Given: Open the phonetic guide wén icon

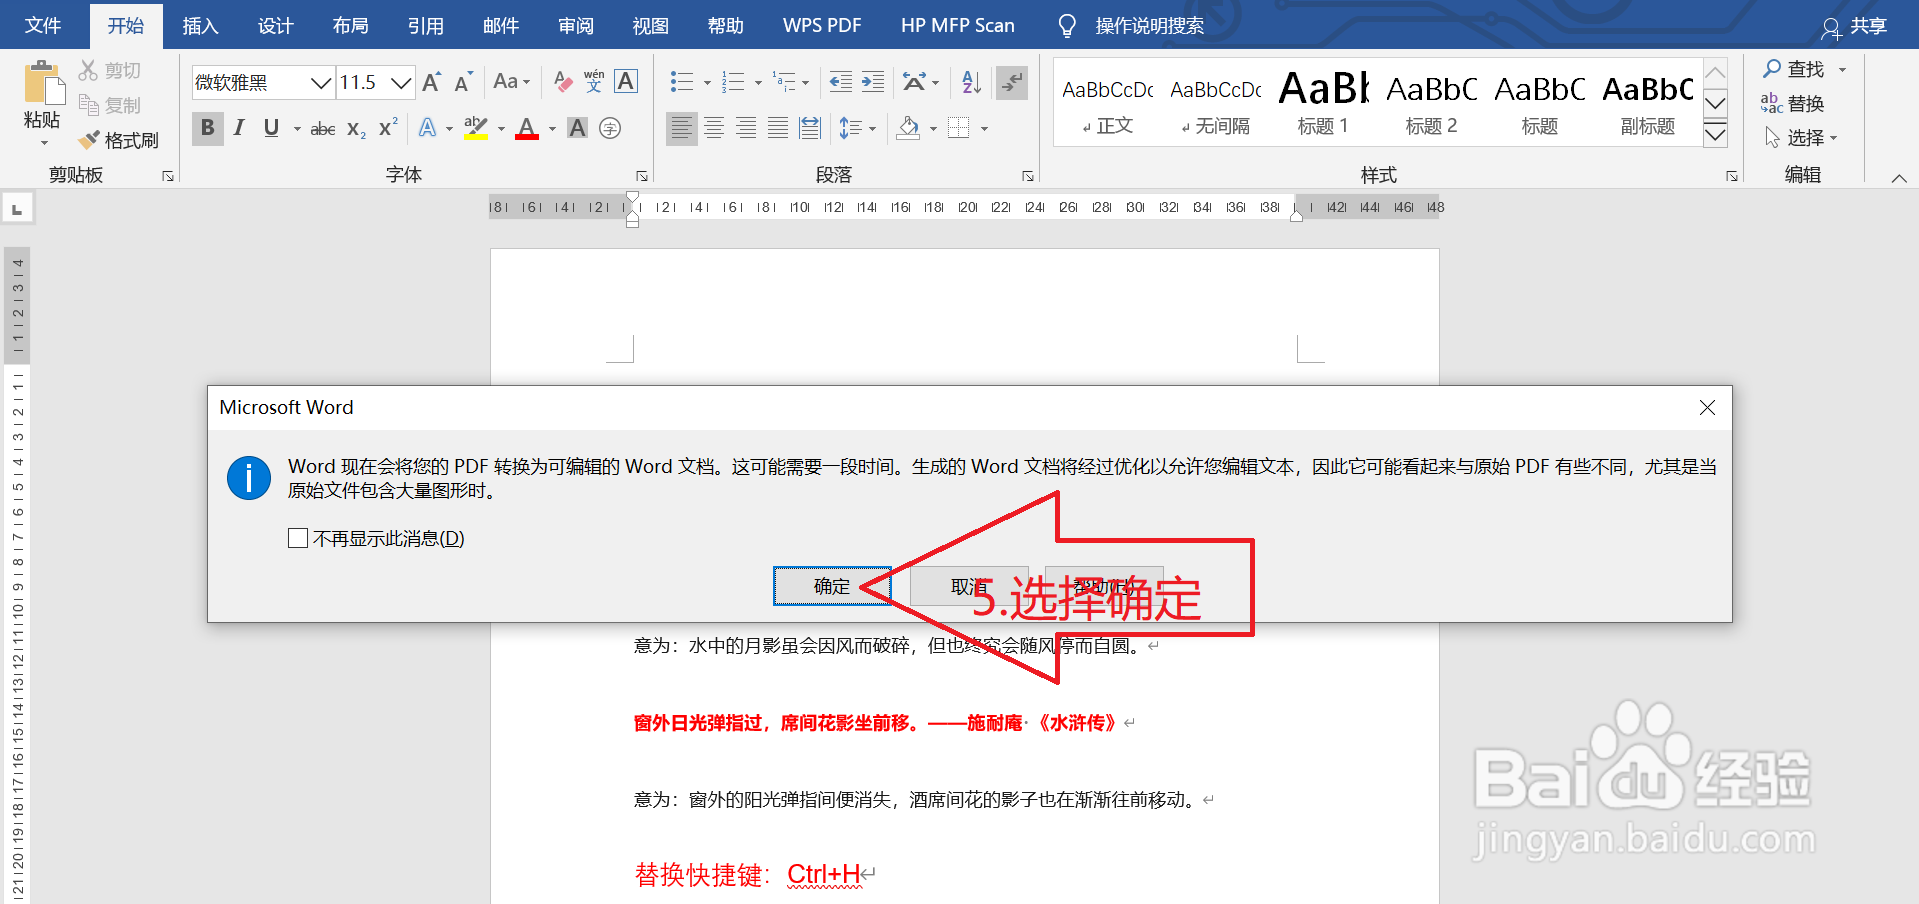Looking at the screenshot, I should coord(594,82).
